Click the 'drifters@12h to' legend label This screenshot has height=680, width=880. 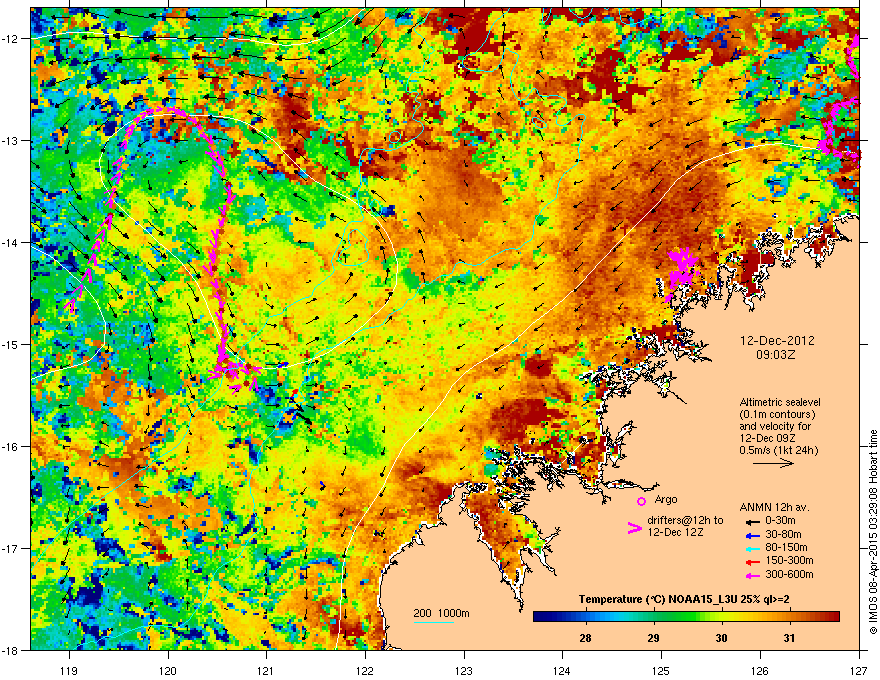685,521
